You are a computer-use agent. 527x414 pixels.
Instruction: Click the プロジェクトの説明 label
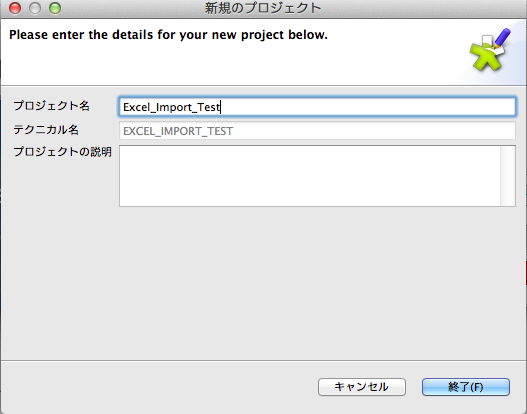coord(63,152)
